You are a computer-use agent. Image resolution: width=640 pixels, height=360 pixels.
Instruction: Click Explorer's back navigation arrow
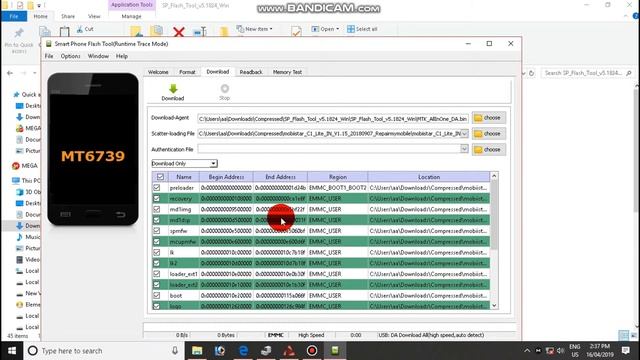pos(10,73)
